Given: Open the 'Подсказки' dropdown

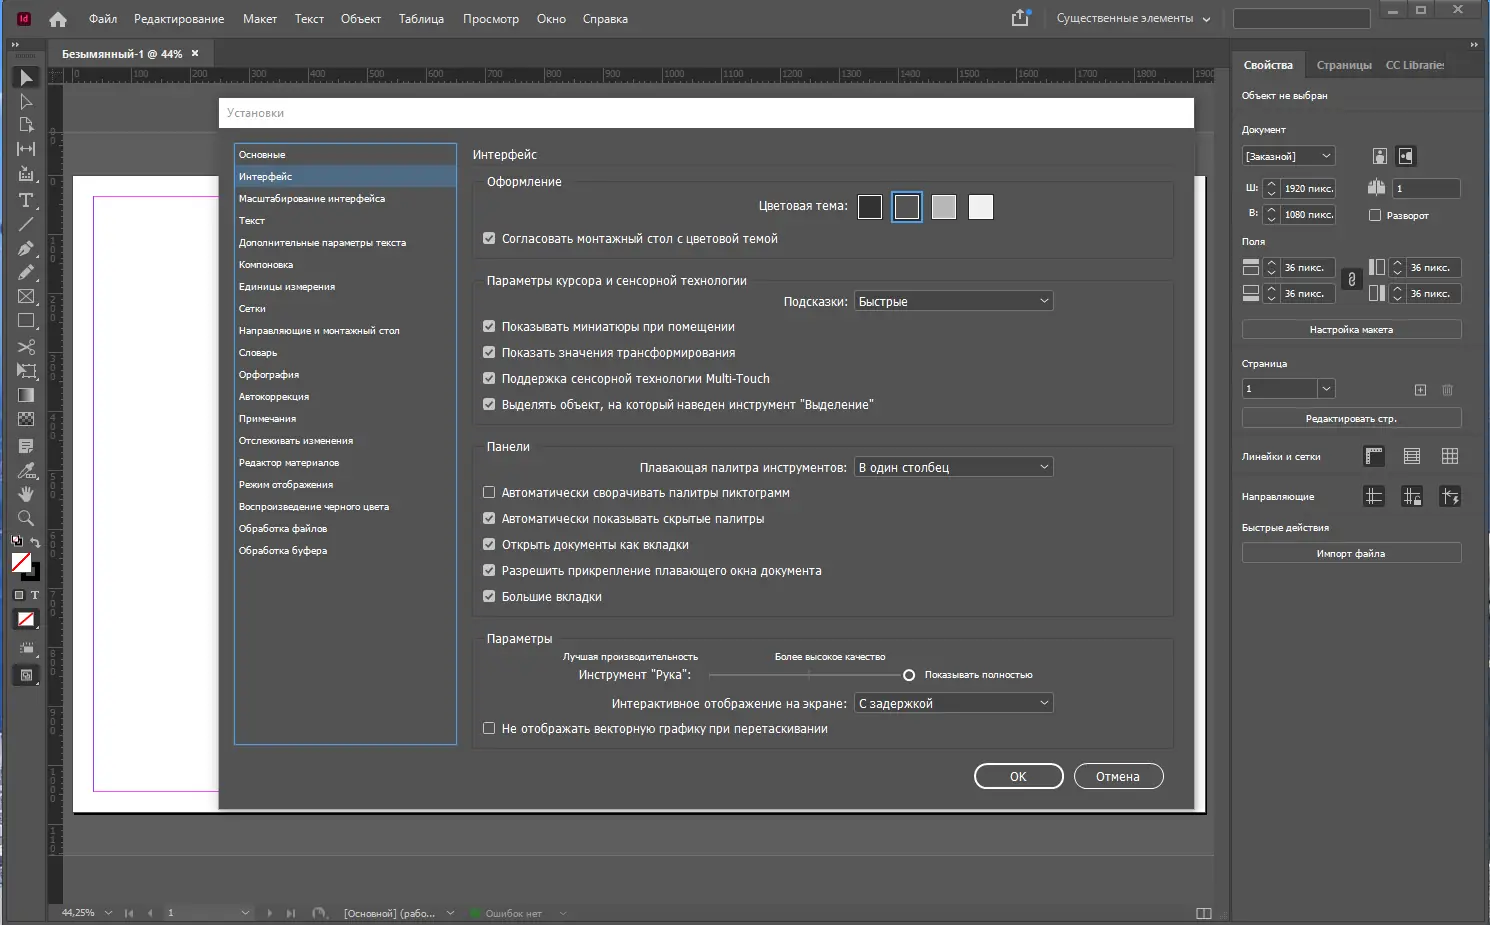Looking at the screenshot, I should pos(953,301).
